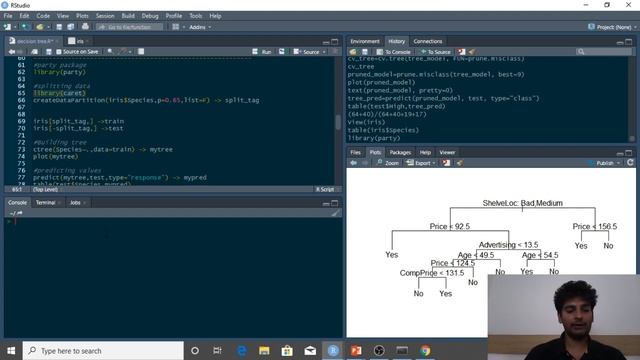Open the Profile menu
This screenshot has height=360, width=640.
[173, 16]
